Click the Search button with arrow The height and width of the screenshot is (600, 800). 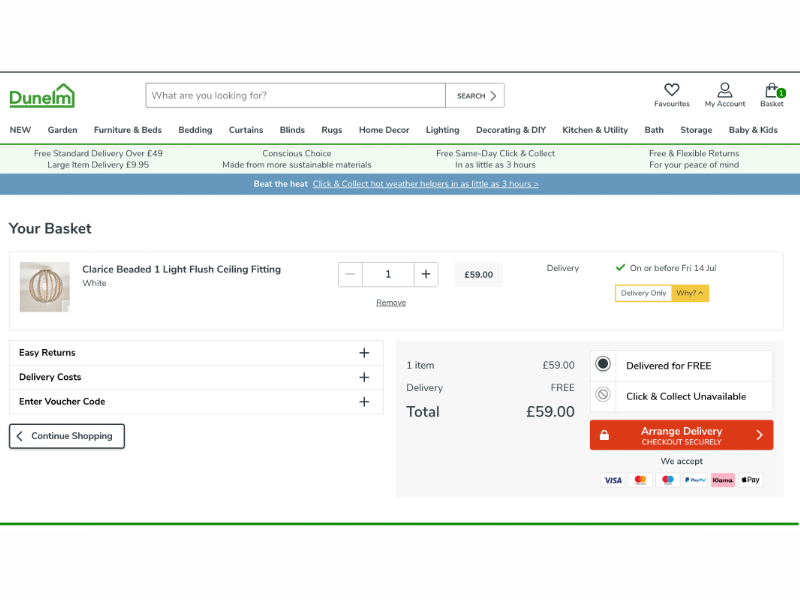point(475,96)
